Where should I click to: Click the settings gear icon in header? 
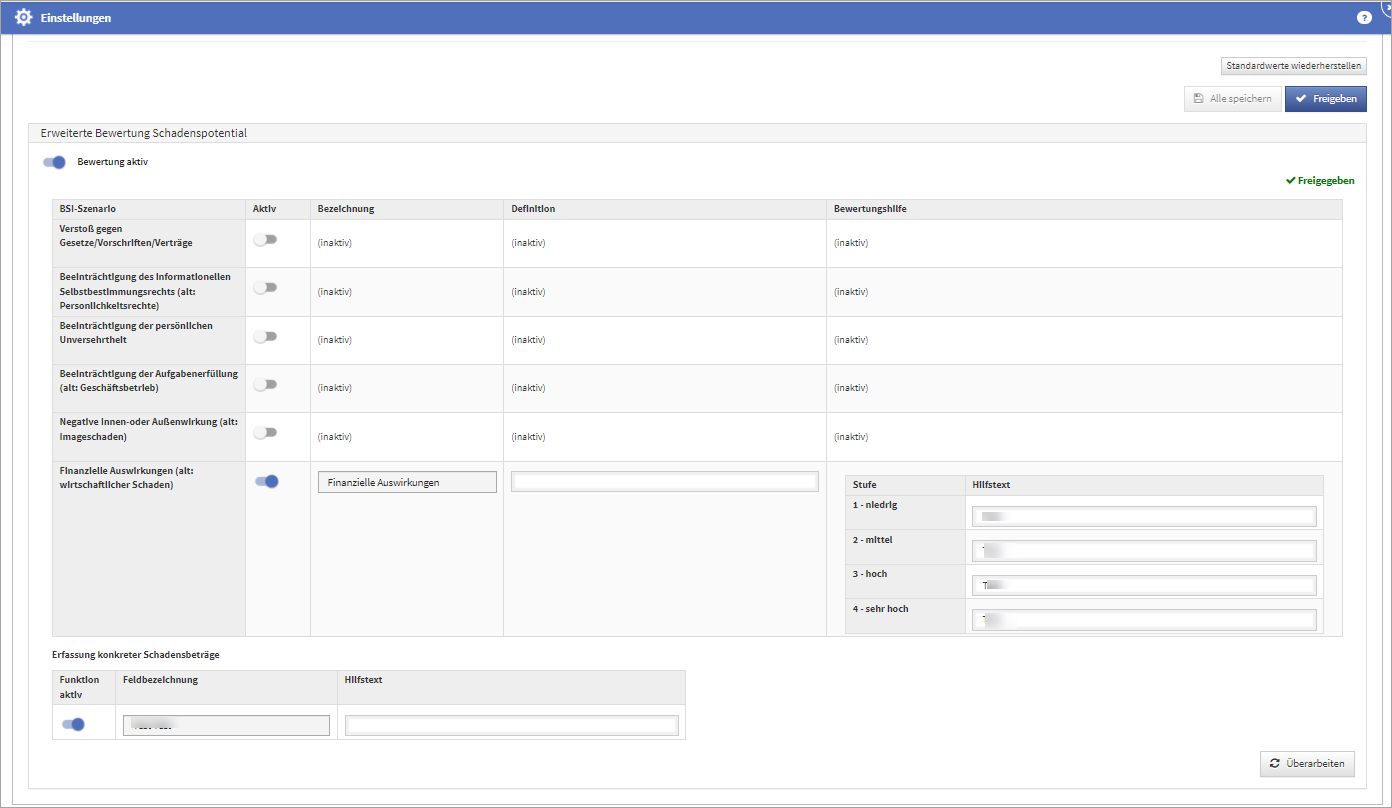tap(24, 18)
